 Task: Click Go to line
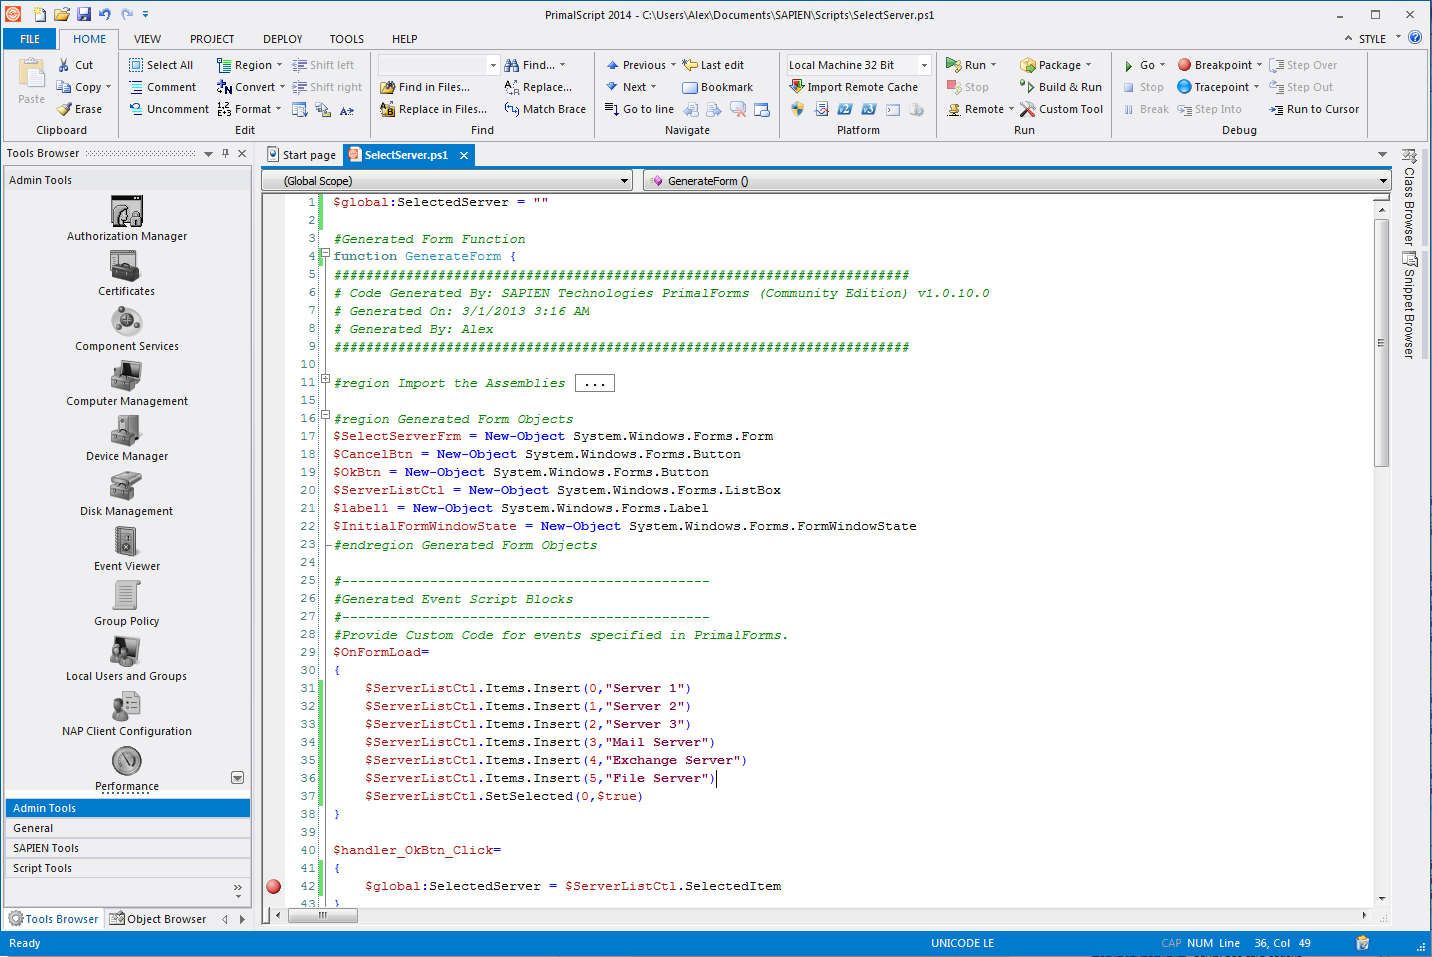coord(639,109)
